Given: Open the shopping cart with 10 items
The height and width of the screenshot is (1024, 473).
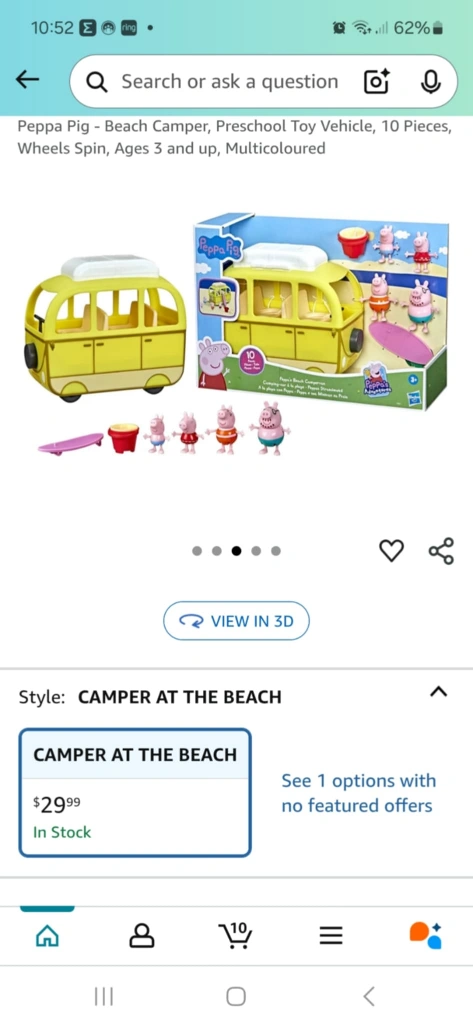Looking at the screenshot, I should pyautogui.click(x=236, y=935).
